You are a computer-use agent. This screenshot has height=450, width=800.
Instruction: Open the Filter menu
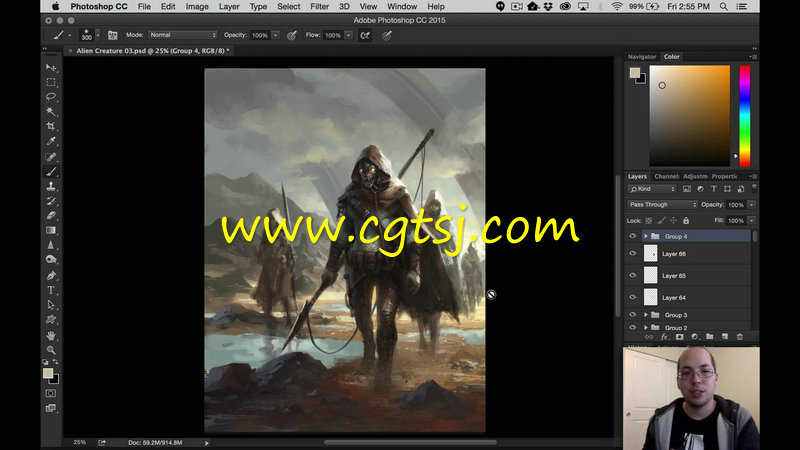[319, 7]
